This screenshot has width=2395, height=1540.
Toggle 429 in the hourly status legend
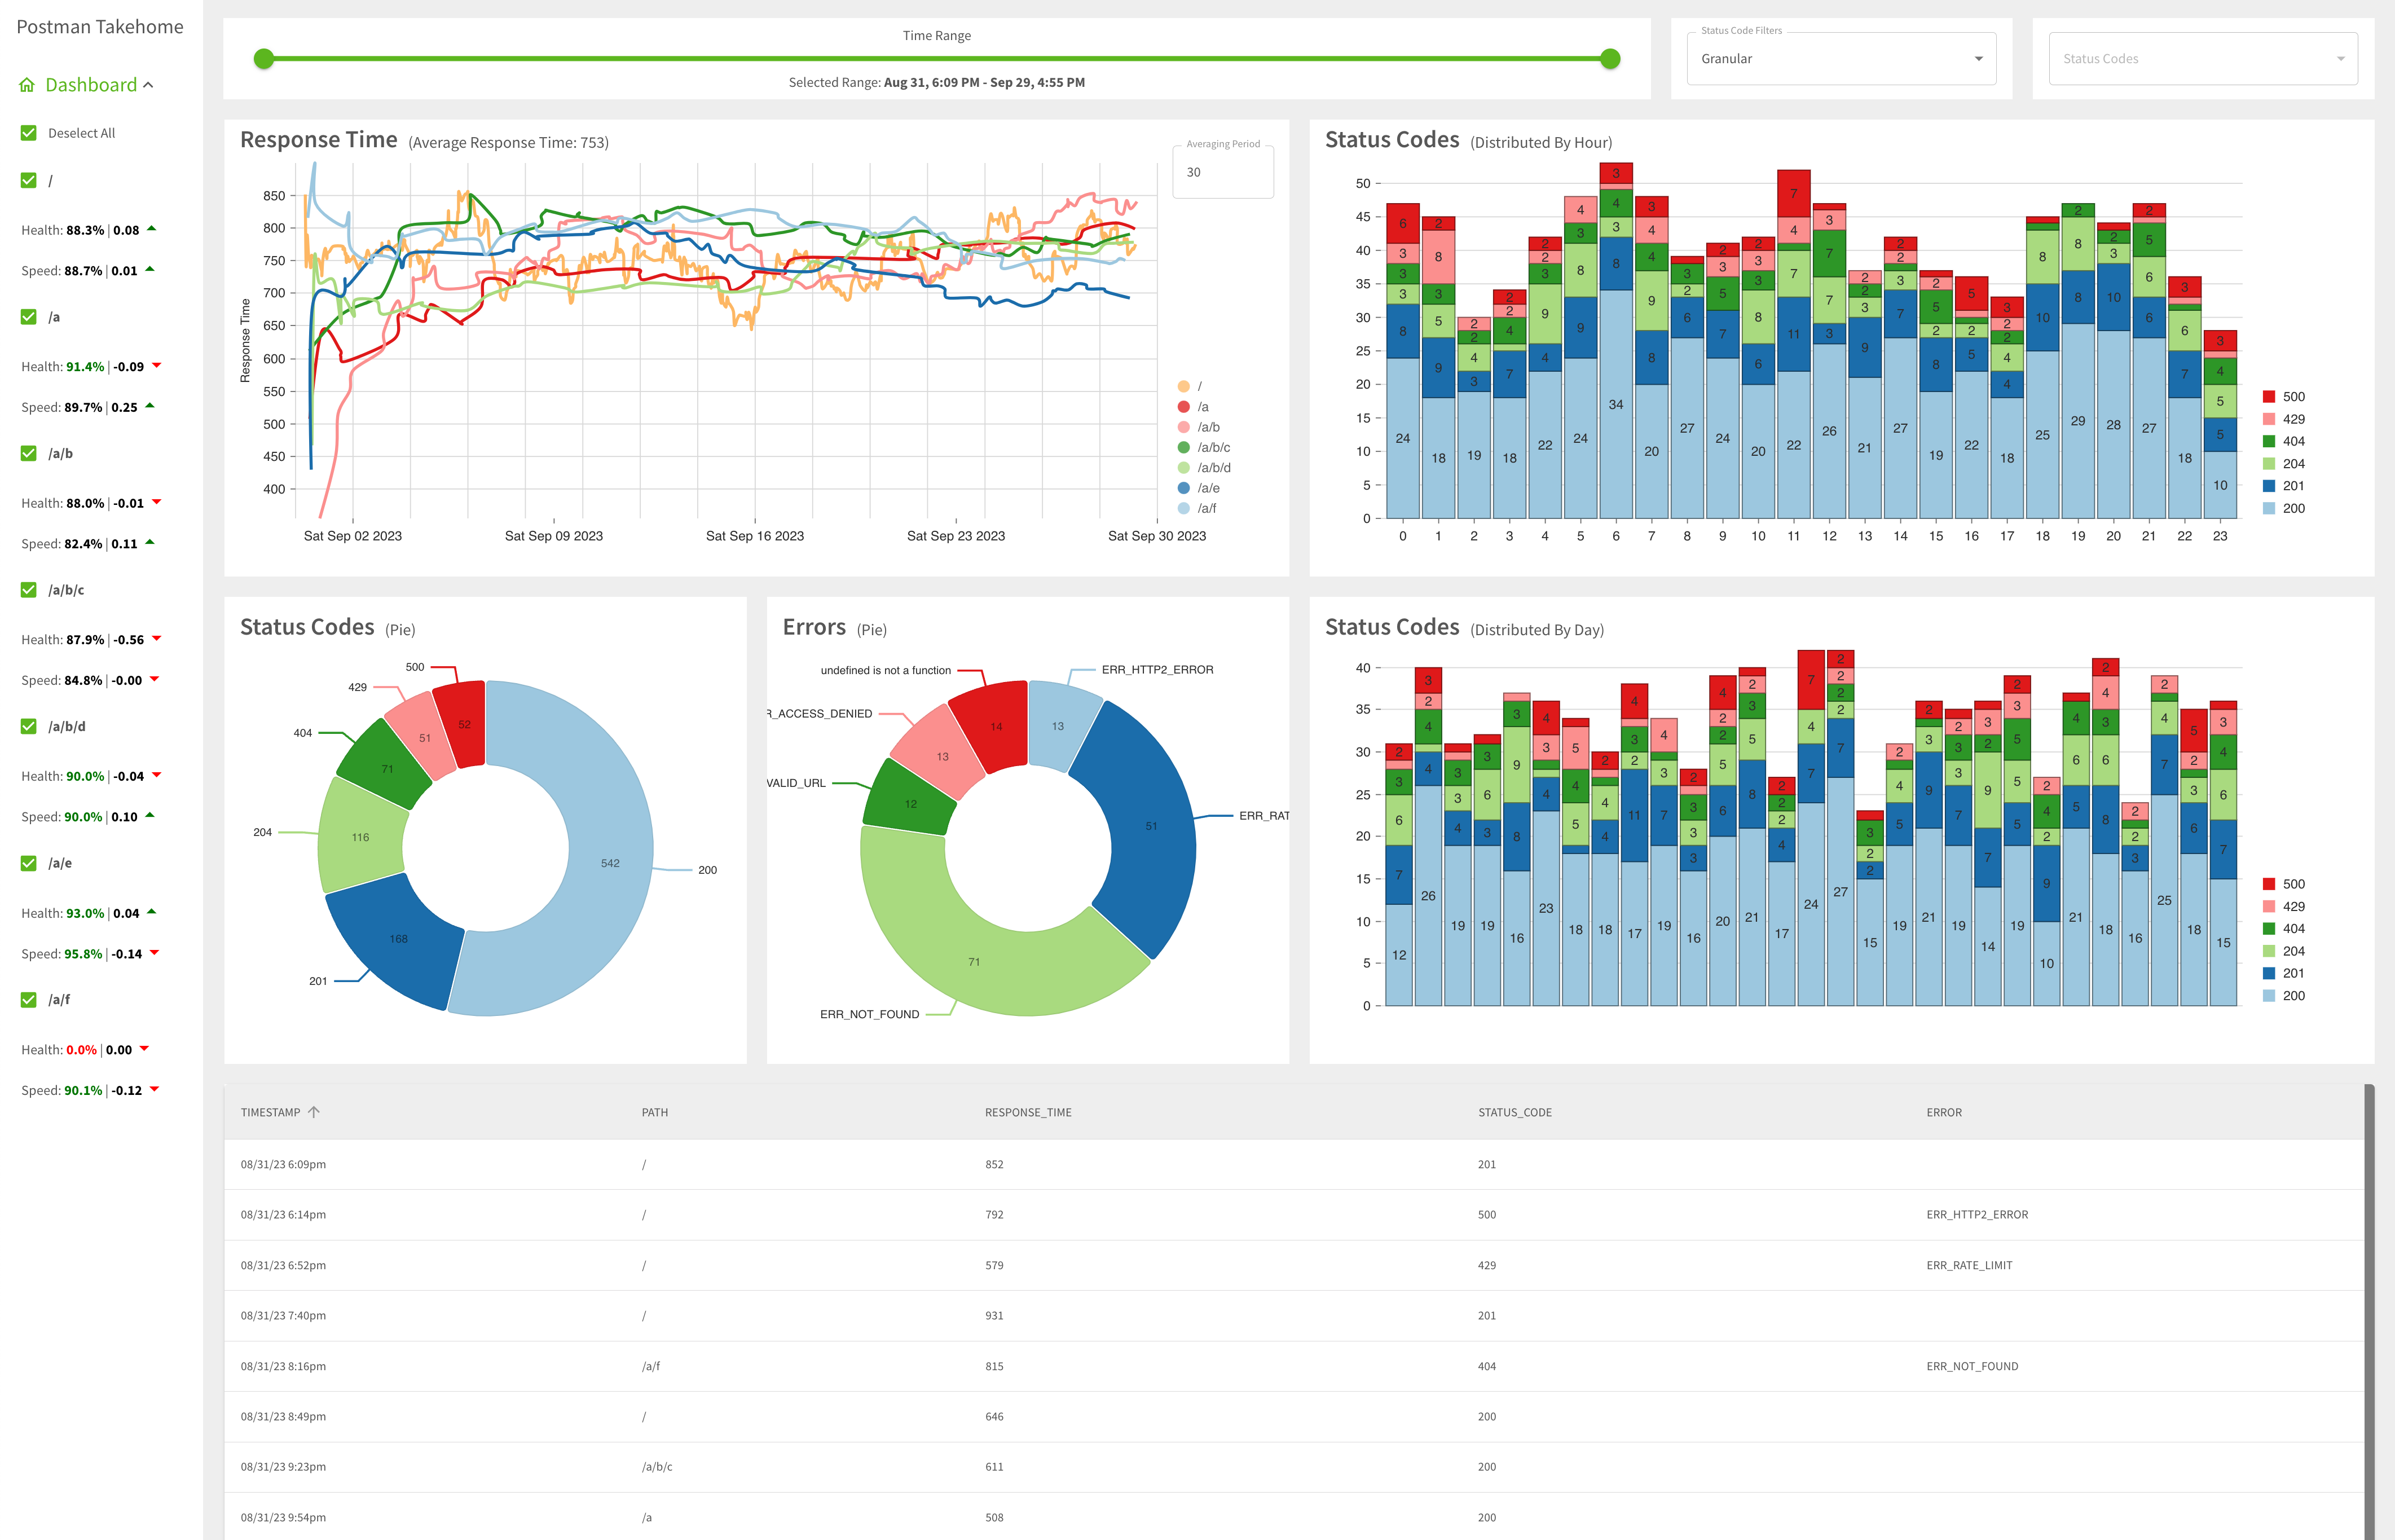(x=2283, y=419)
